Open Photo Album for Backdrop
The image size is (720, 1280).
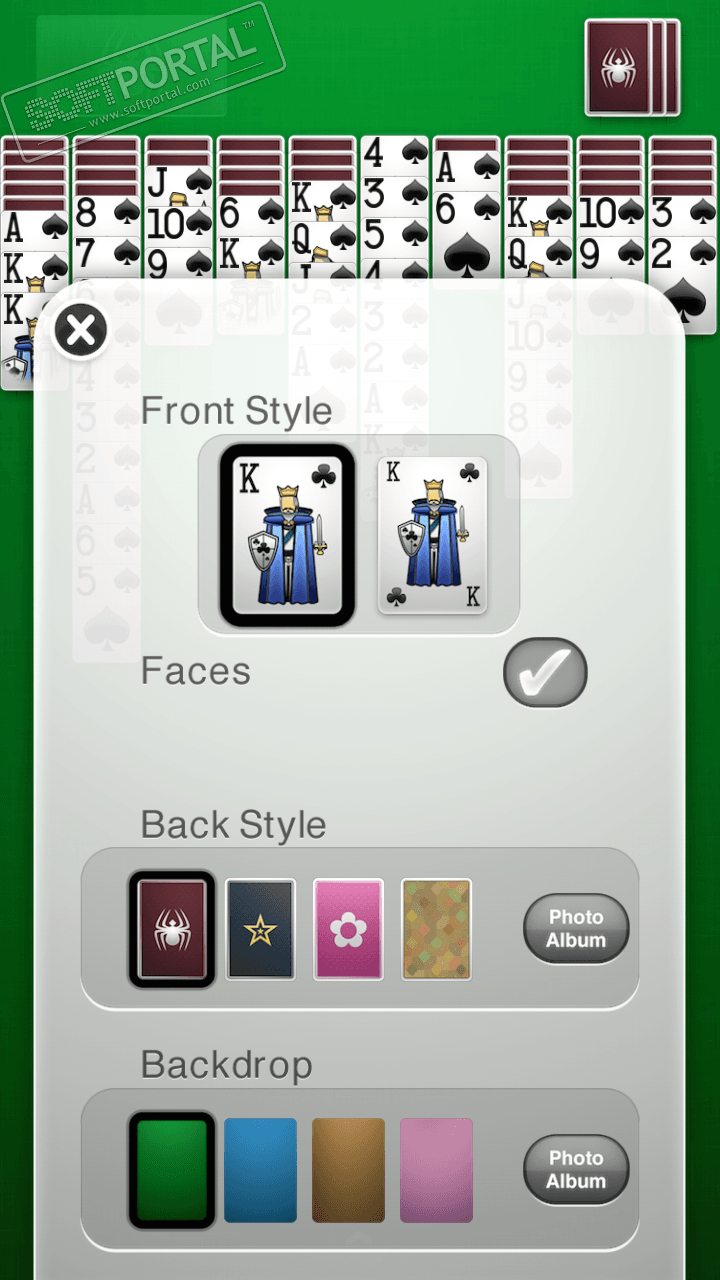(576, 1170)
